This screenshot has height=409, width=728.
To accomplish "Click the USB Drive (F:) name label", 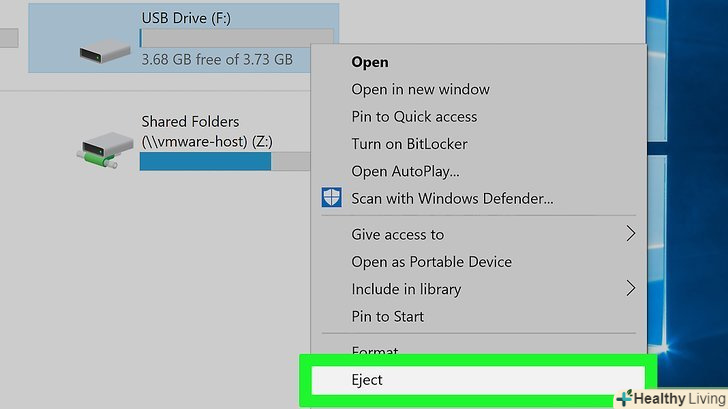I will pyautogui.click(x=187, y=17).
